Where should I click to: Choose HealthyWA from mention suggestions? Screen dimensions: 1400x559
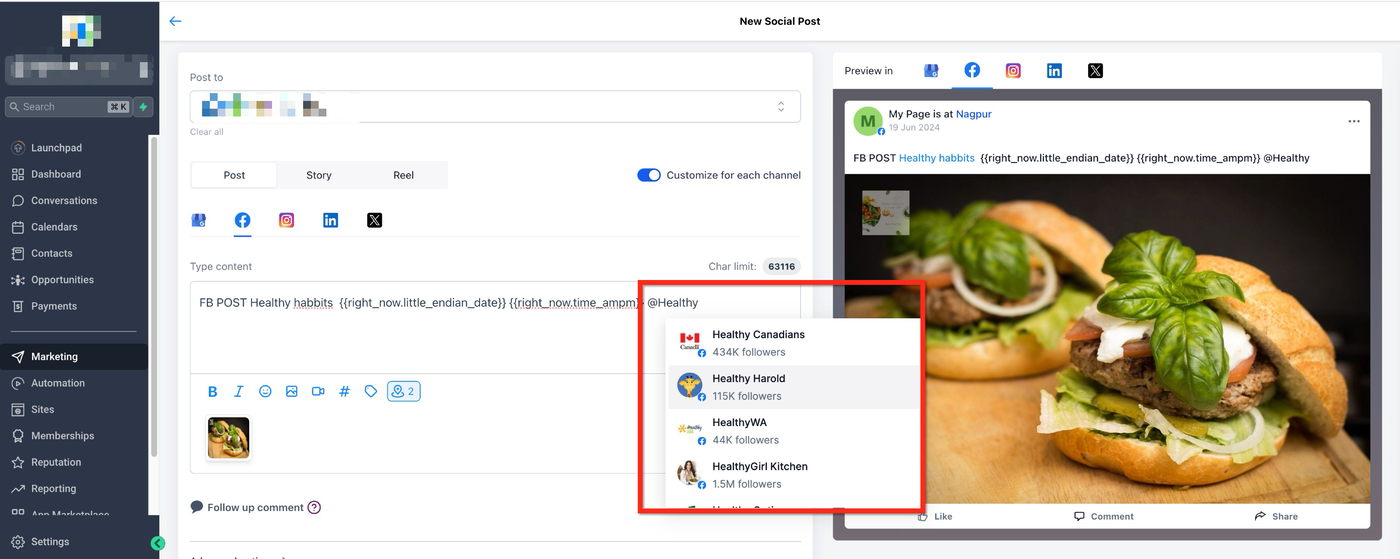(793, 431)
